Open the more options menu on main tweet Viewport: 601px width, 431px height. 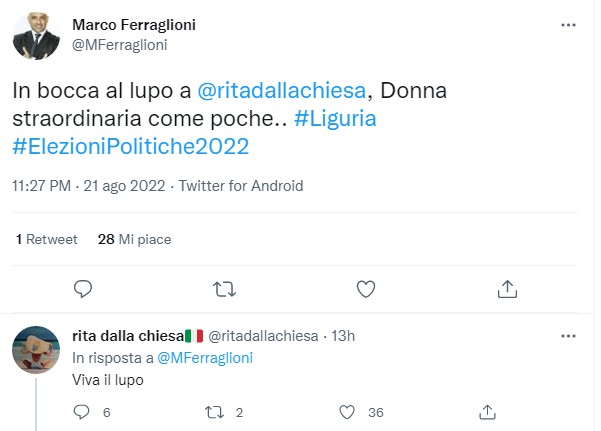(x=569, y=26)
